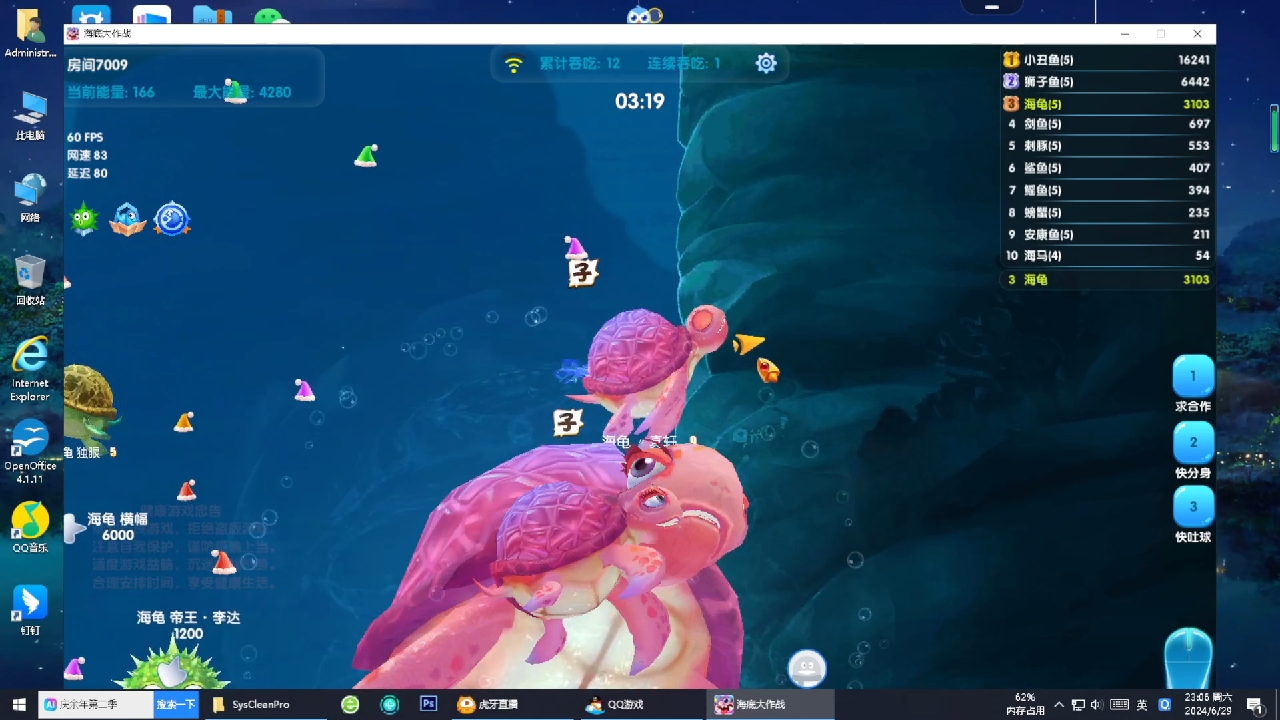The height and width of the screenshot is (720, 1280).
Task: Expand the hidden system tray icons
Action: pyautogui.click(x=1059, y=704)
